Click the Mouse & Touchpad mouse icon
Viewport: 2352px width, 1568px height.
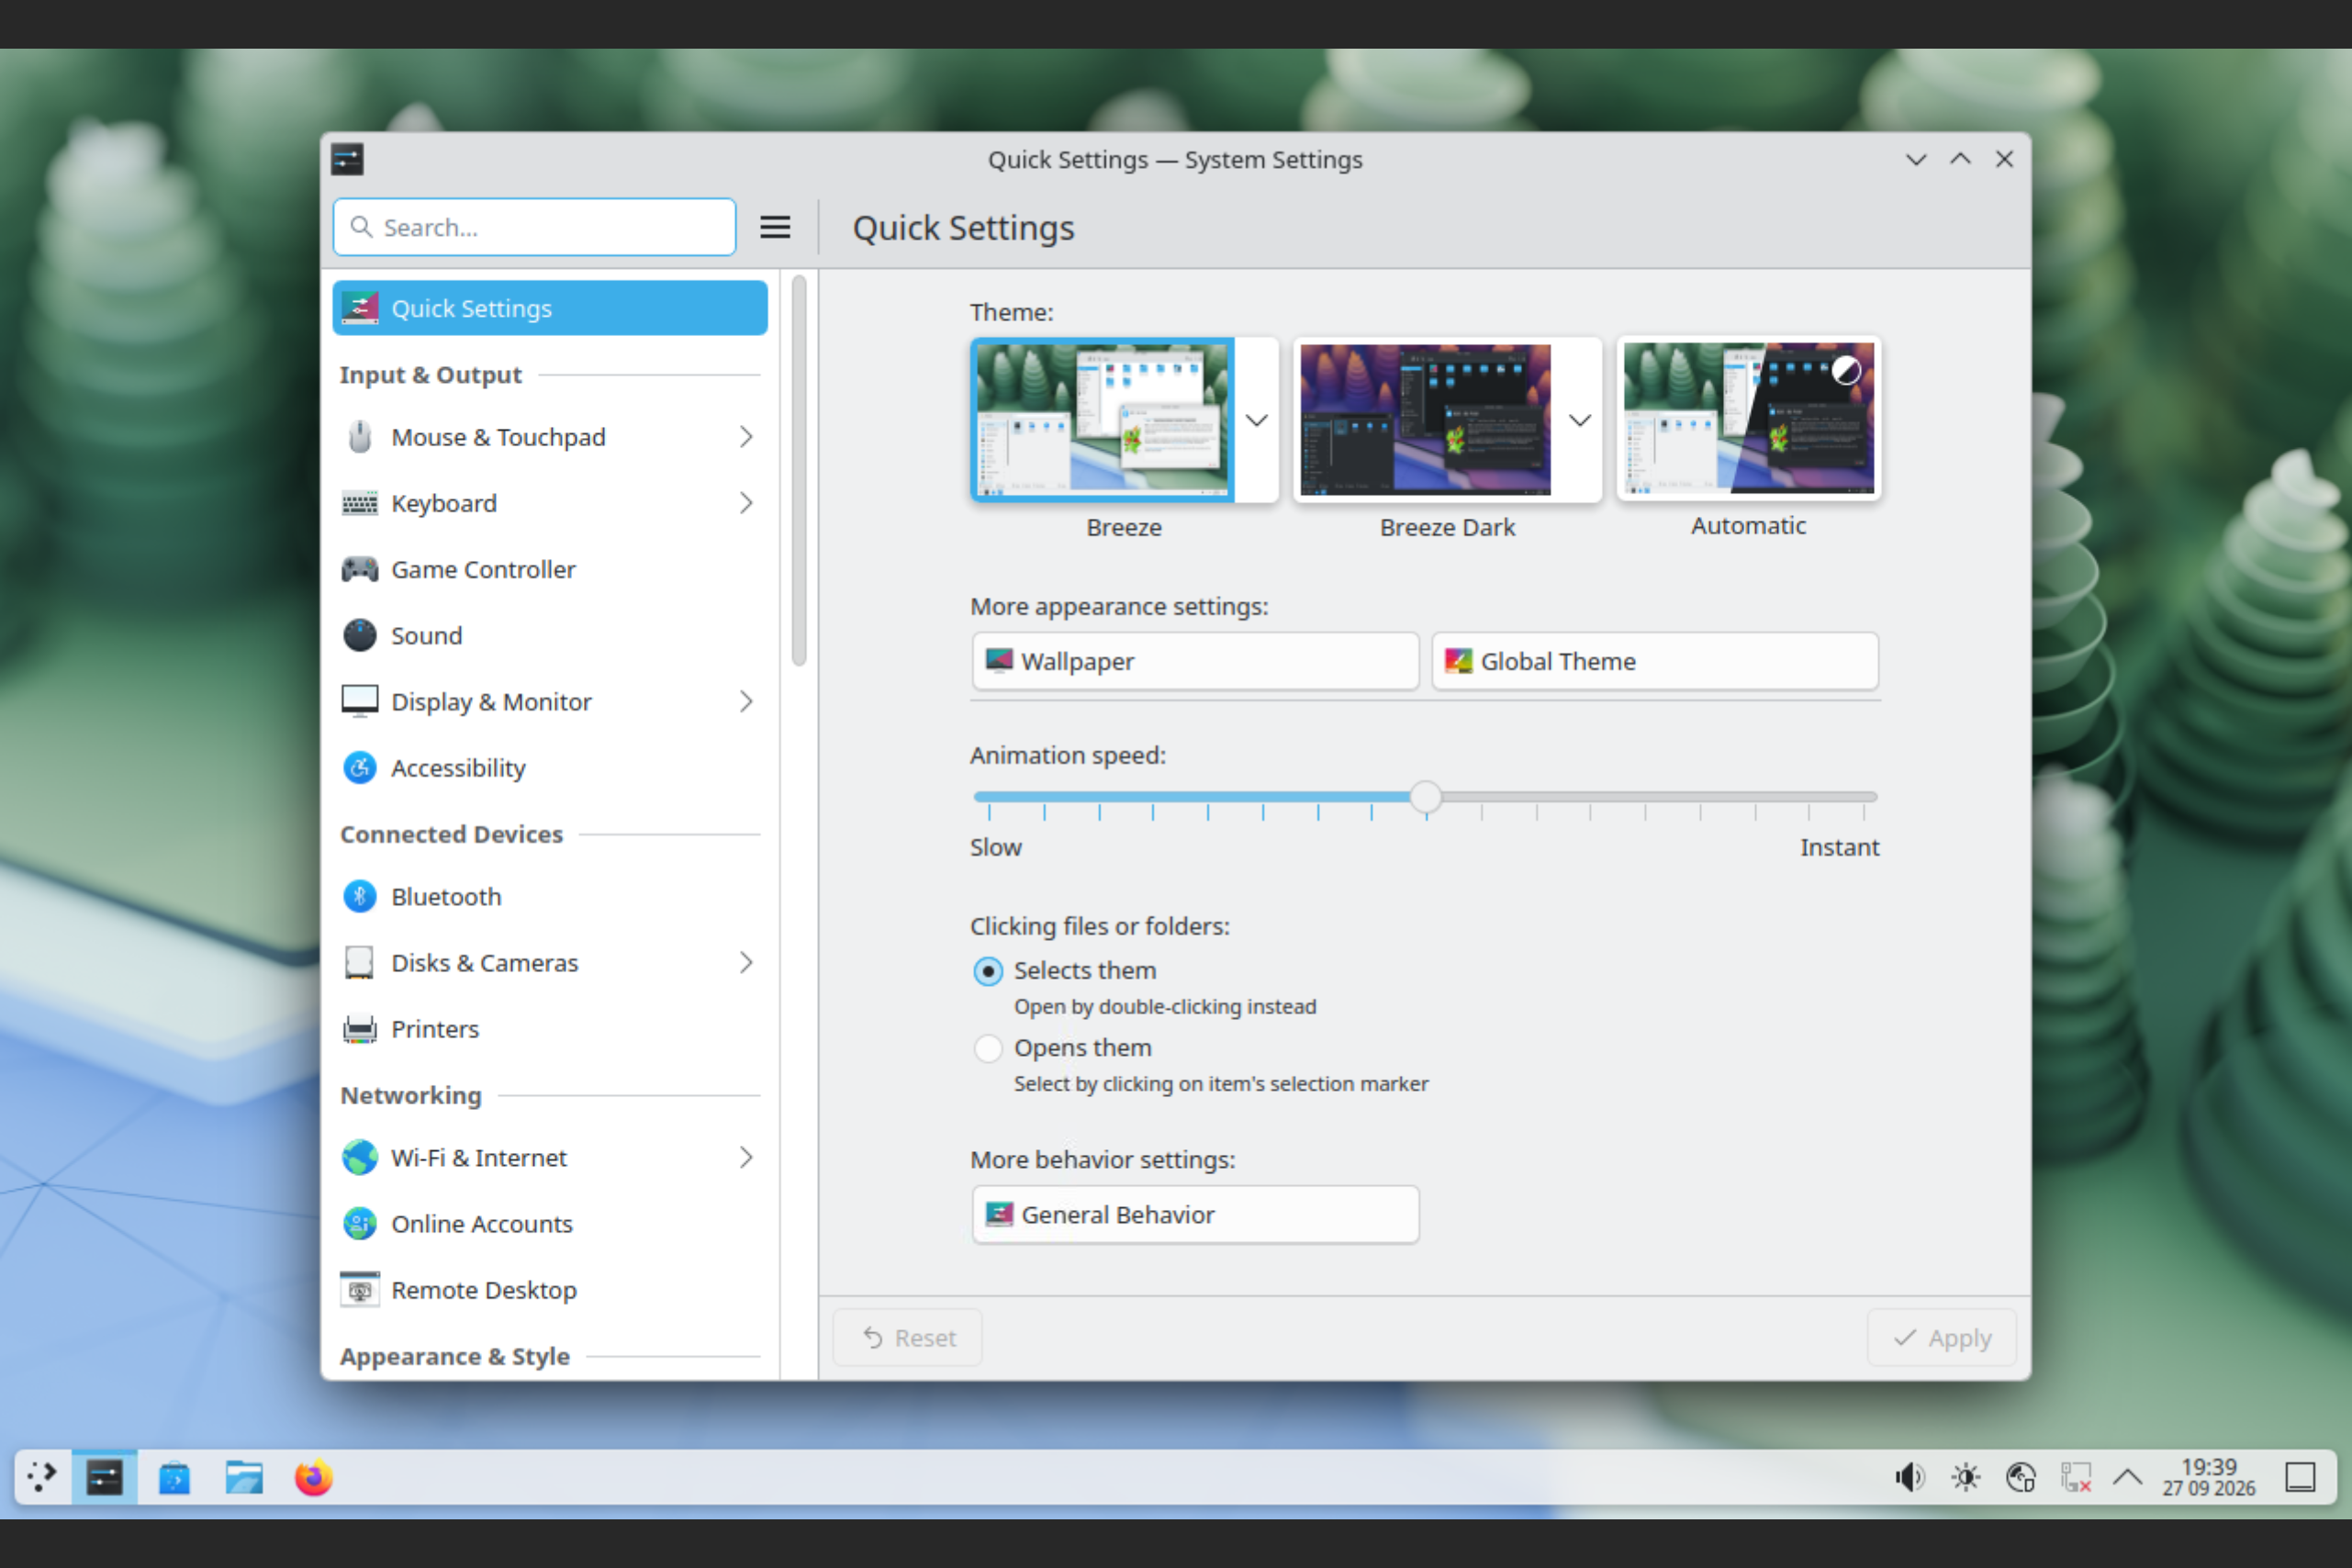coord(359,437)
